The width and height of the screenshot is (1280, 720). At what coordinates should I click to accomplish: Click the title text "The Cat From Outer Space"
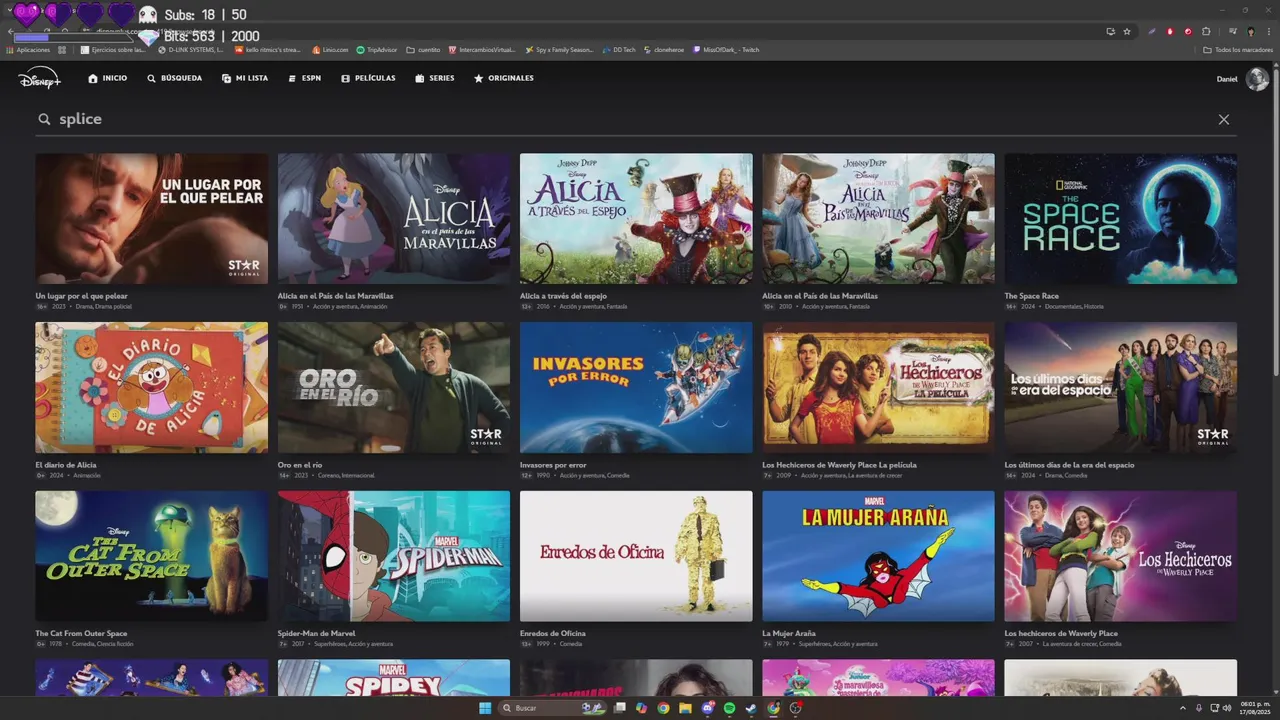(x=82, y=634)
